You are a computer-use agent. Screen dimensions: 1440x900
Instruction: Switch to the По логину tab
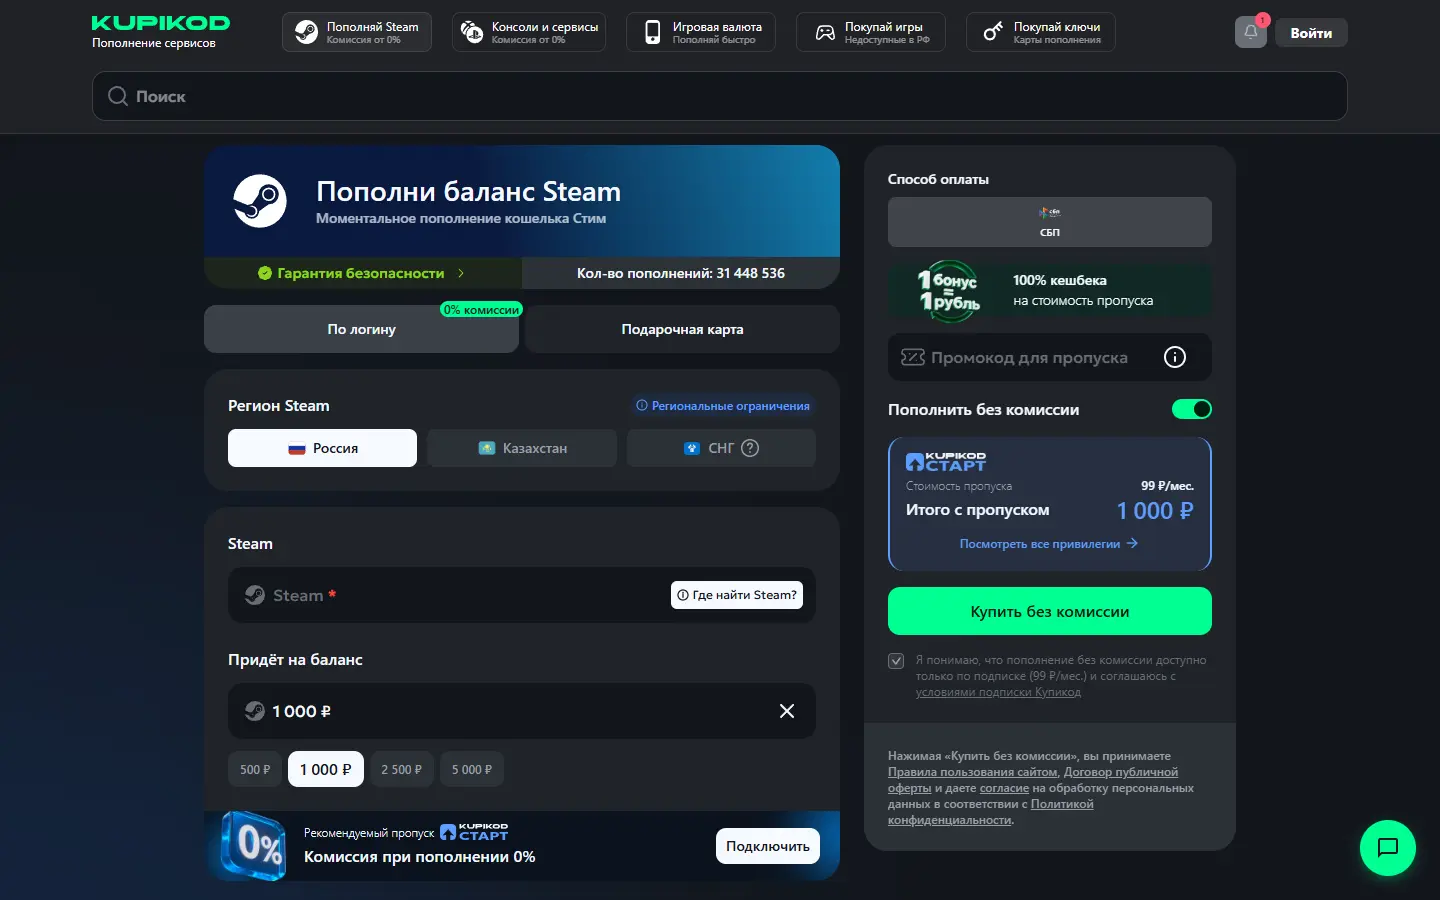point(361,329)
